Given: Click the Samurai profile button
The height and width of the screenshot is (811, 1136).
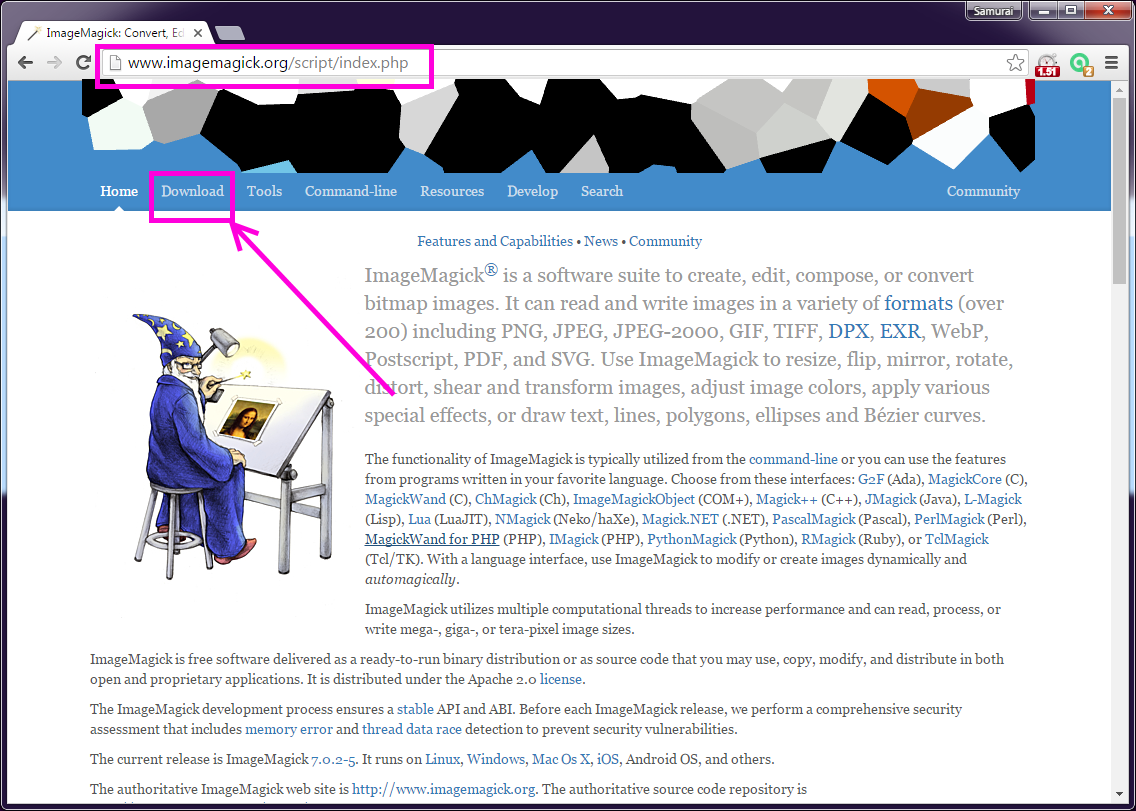Looking at the screenshot, I should [x=993, y=10].
